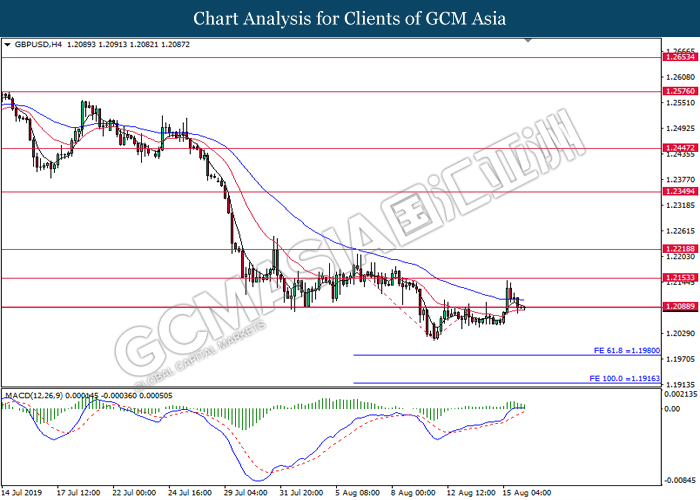Click the 1.20889 current price label
The image size is (700, 500).
point(680,306)
